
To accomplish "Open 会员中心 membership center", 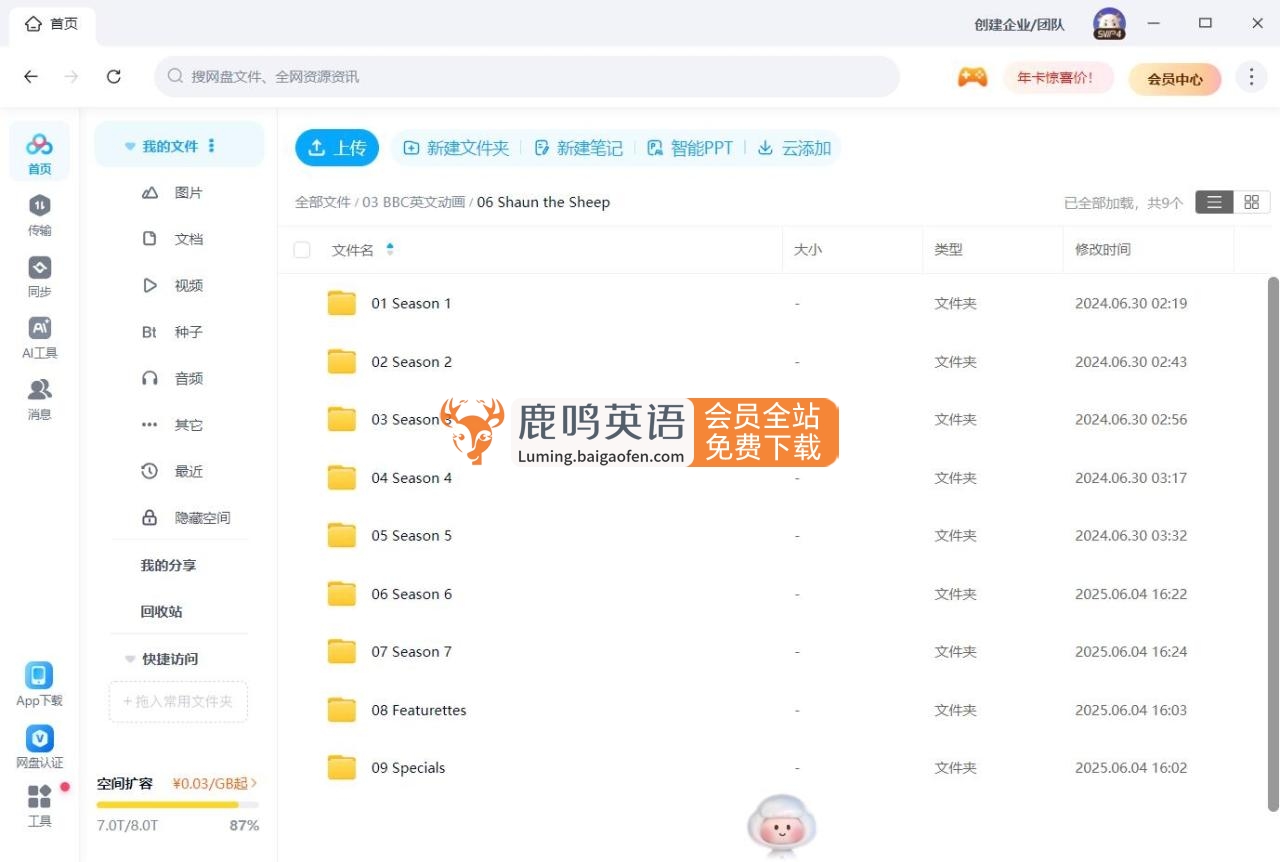I will tap(1175, 78).
